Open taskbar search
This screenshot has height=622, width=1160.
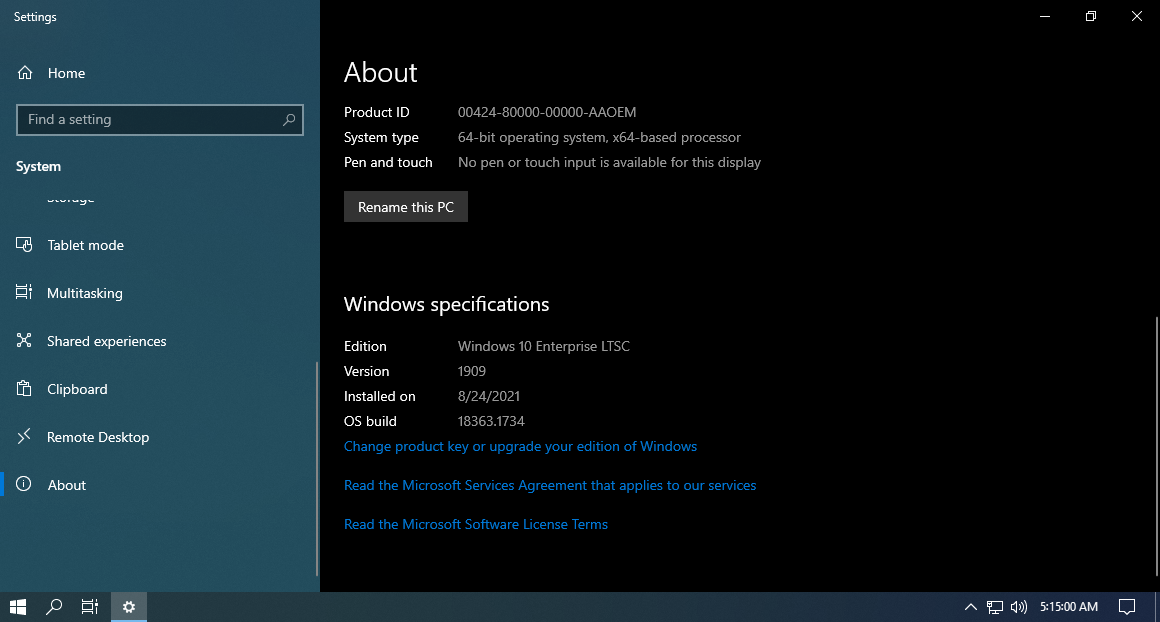[x=54, y=607]
